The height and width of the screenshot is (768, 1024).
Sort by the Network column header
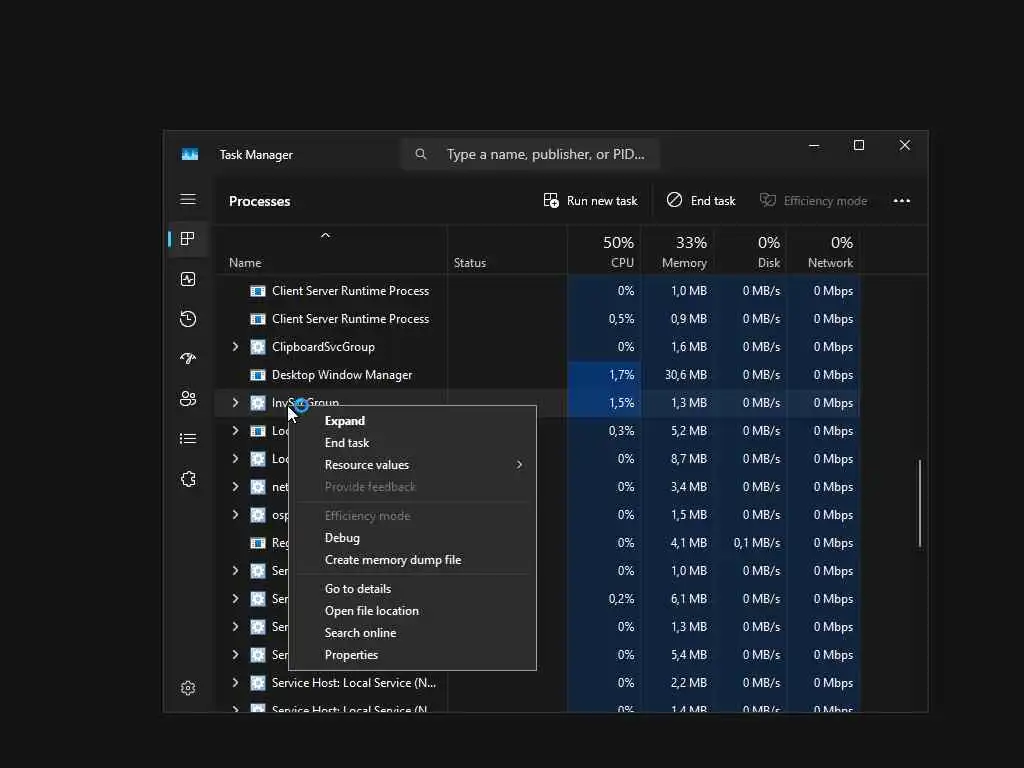pyautogui.click(x=824, y=252)
